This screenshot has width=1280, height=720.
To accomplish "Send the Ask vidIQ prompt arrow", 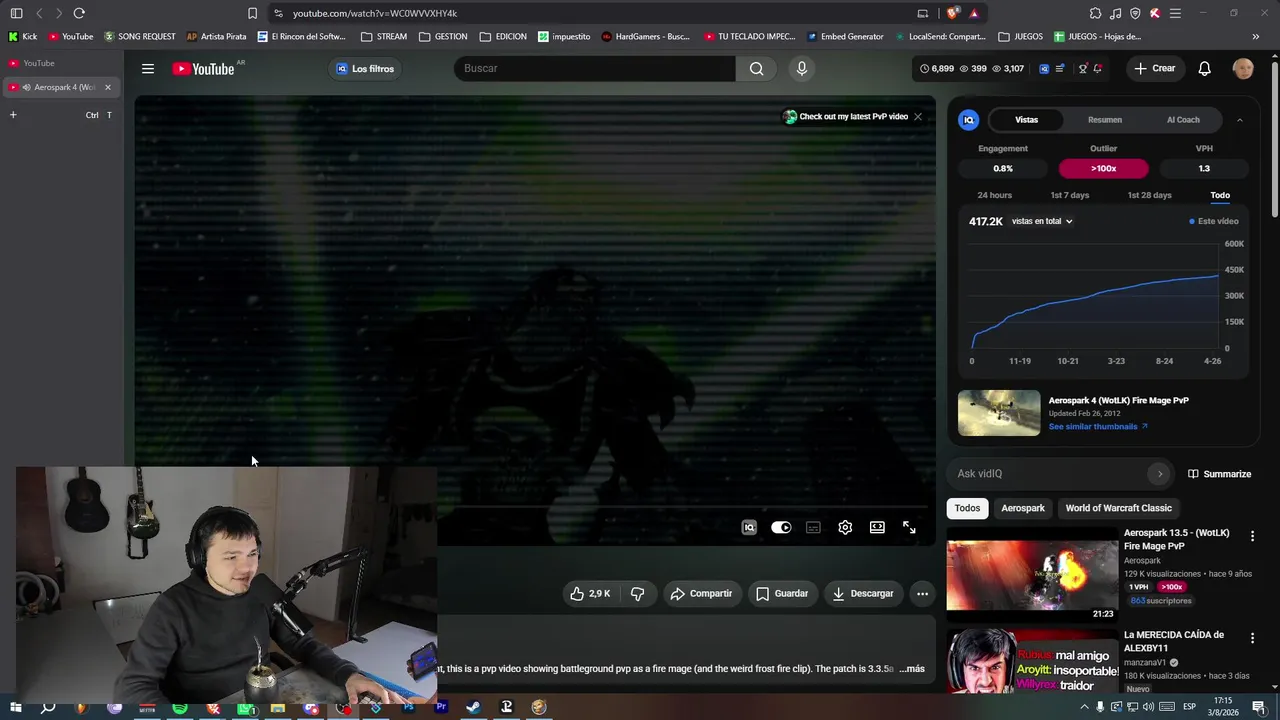I will click(1159, 474).
